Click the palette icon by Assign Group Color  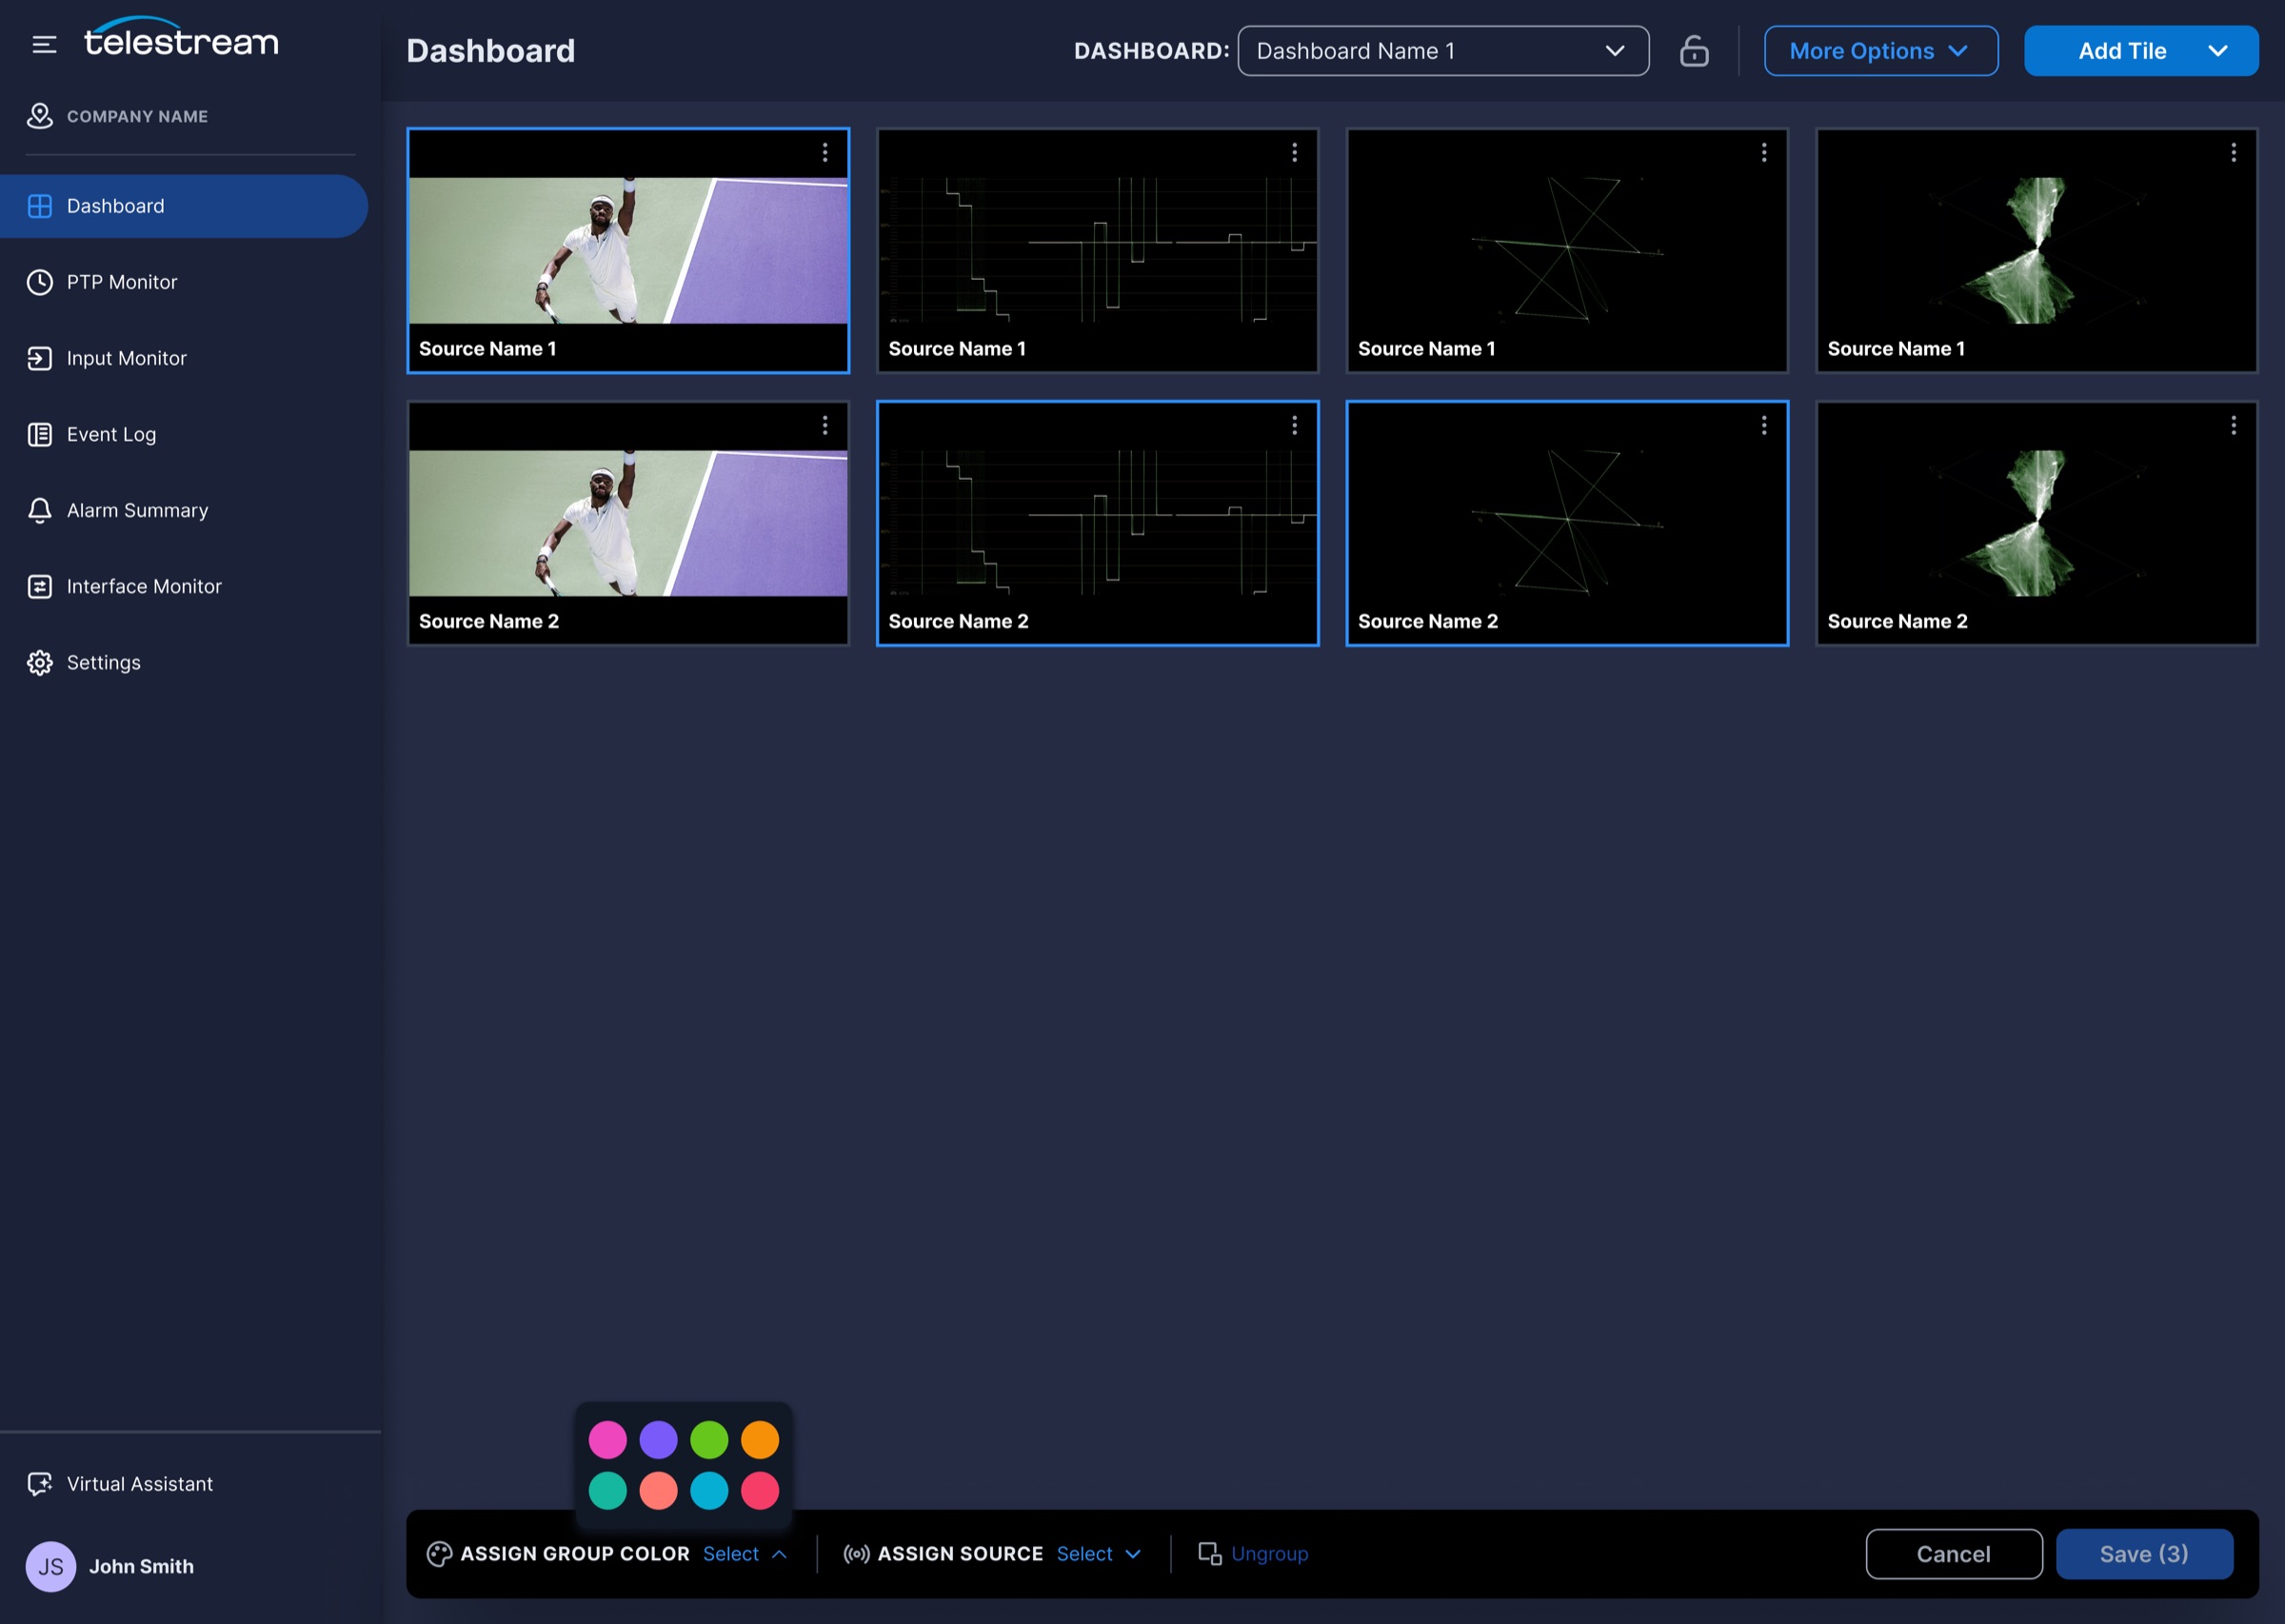pos(439,1553)
